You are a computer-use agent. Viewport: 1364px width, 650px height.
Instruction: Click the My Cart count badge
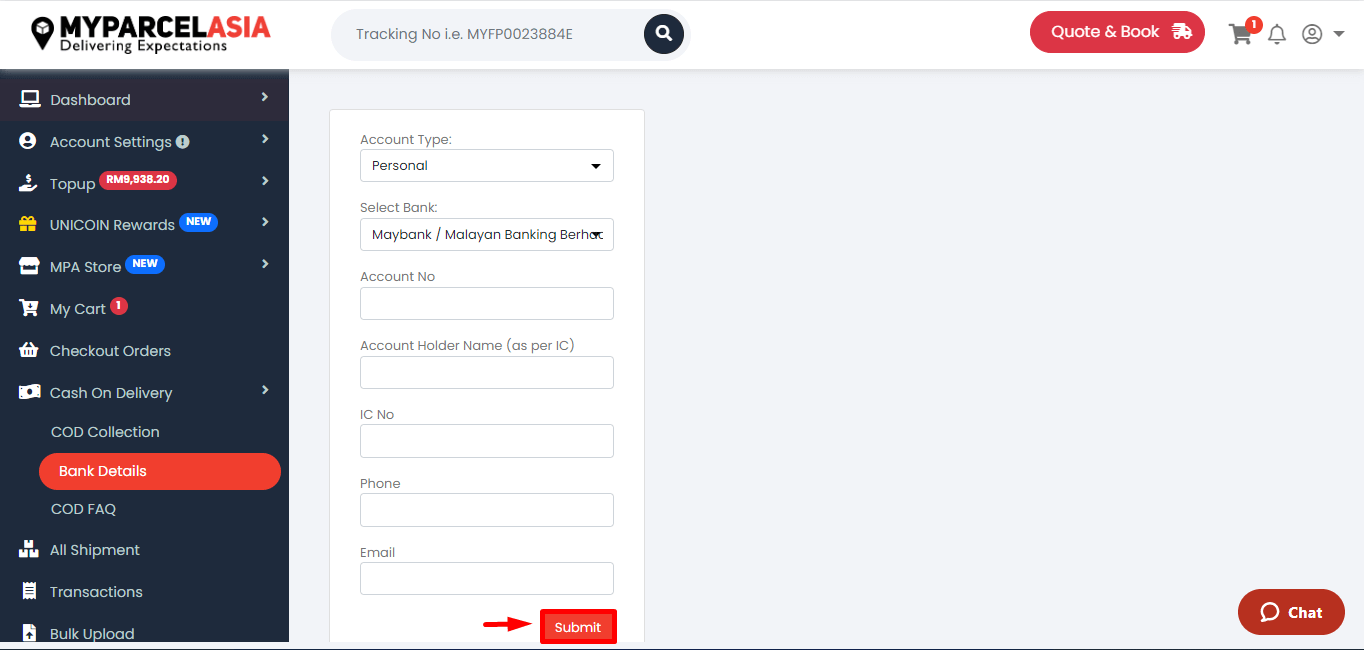tap(119, 306)
